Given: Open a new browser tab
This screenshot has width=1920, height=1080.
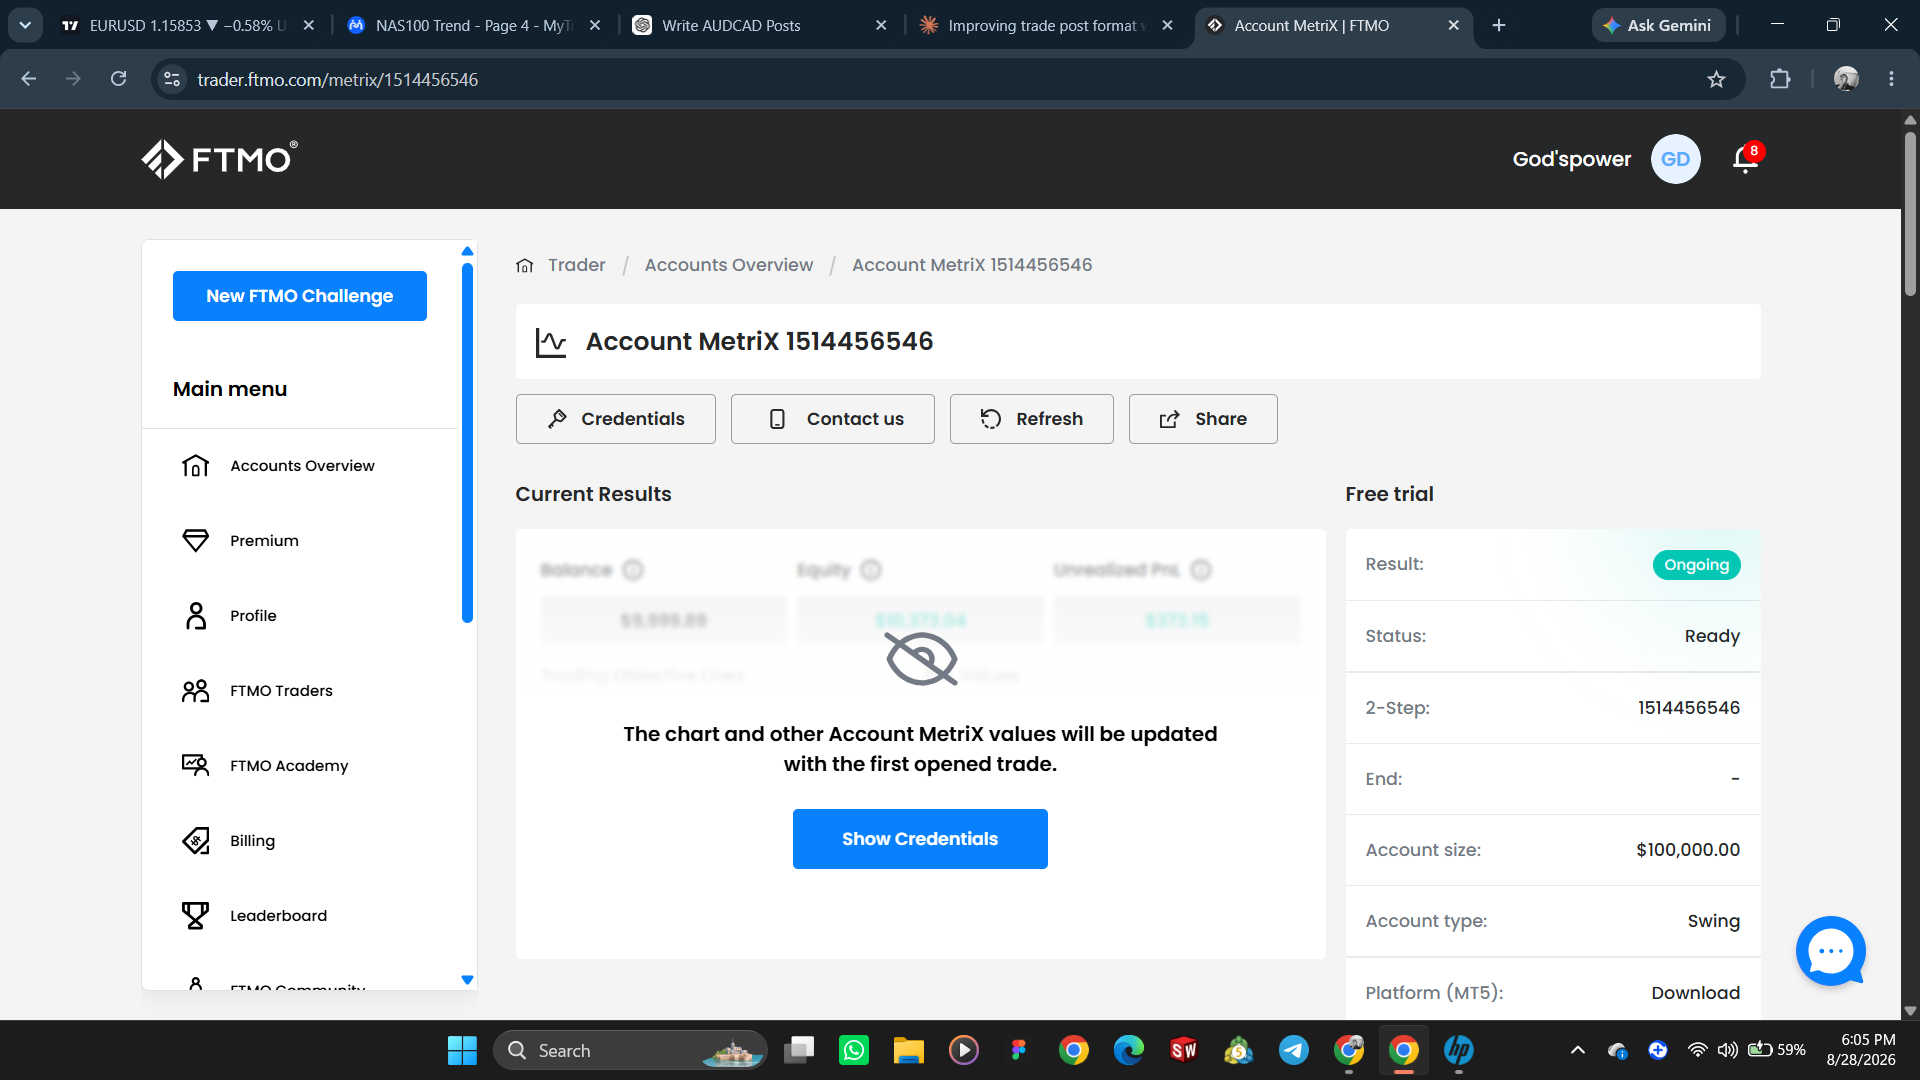Looking at the screenshot, I should click(x=1498, y=25).
